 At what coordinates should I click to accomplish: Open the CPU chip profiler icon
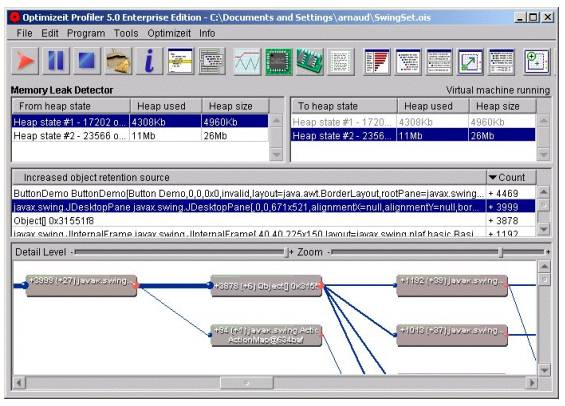coord(279,62)
